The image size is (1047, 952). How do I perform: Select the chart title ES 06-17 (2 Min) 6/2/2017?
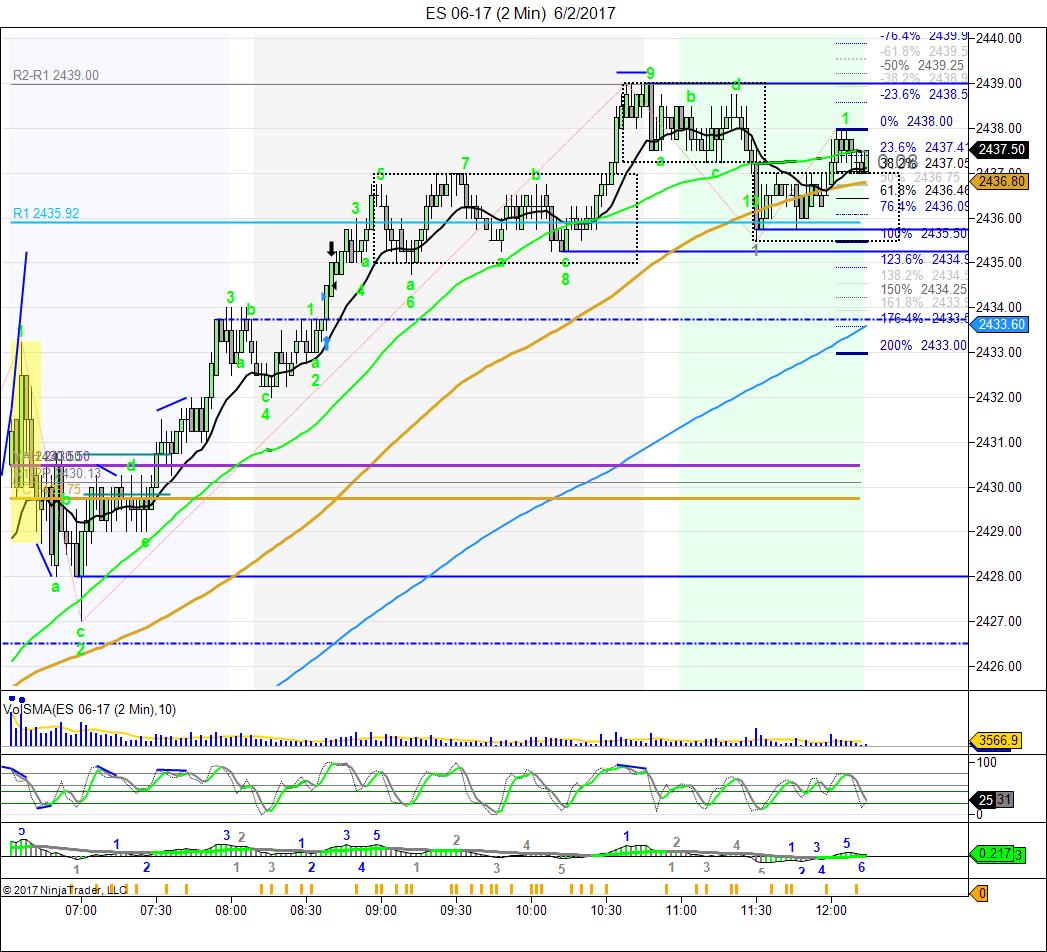click(520, 13)
